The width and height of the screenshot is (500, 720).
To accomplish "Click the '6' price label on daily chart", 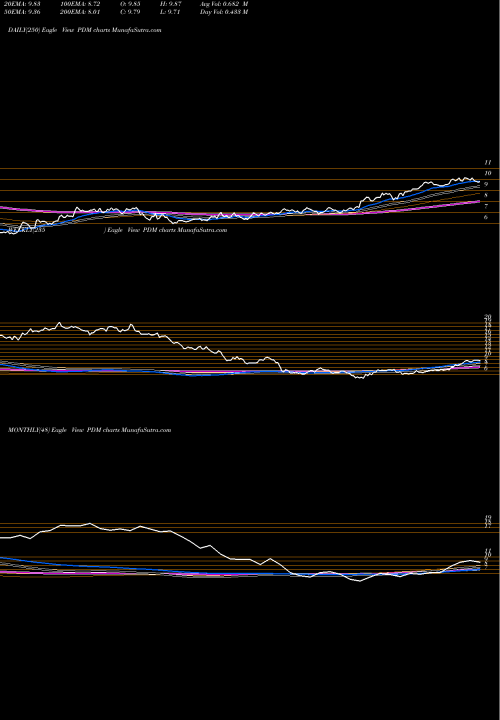I will pyautogui.click(x=486, y=217).
